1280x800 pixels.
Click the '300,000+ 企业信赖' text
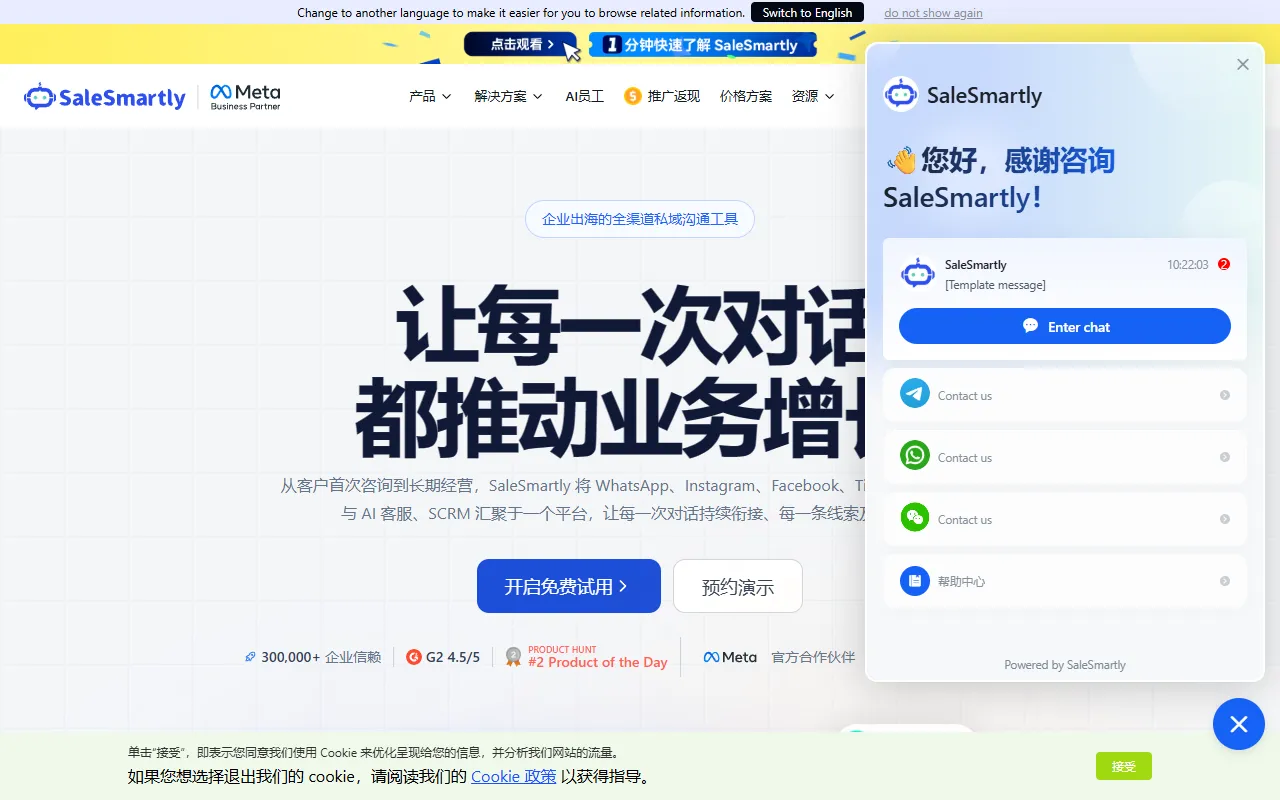[321, 657]
